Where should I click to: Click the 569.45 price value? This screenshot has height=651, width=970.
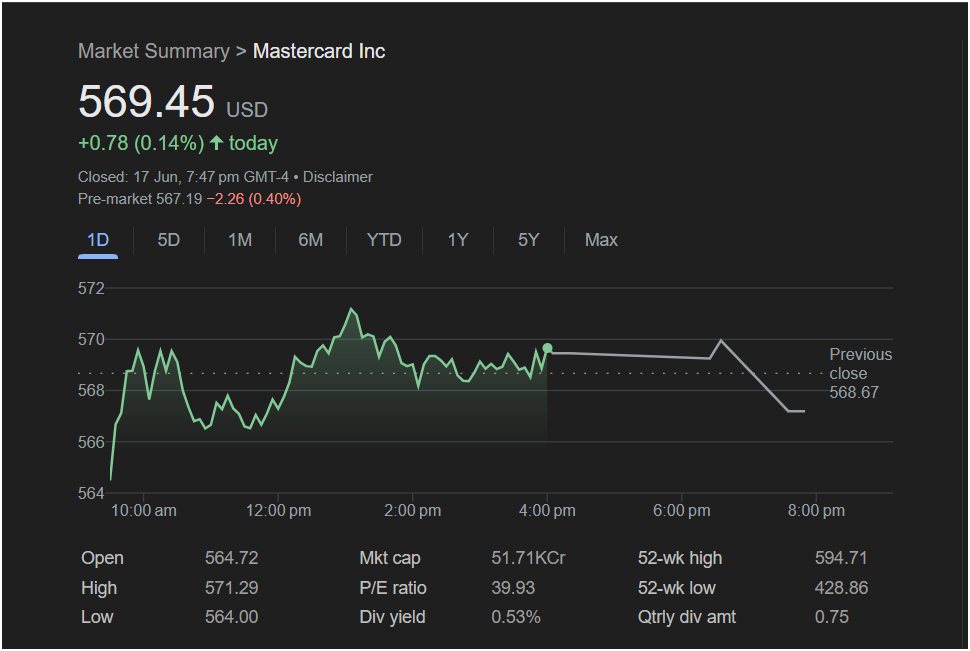146,101
